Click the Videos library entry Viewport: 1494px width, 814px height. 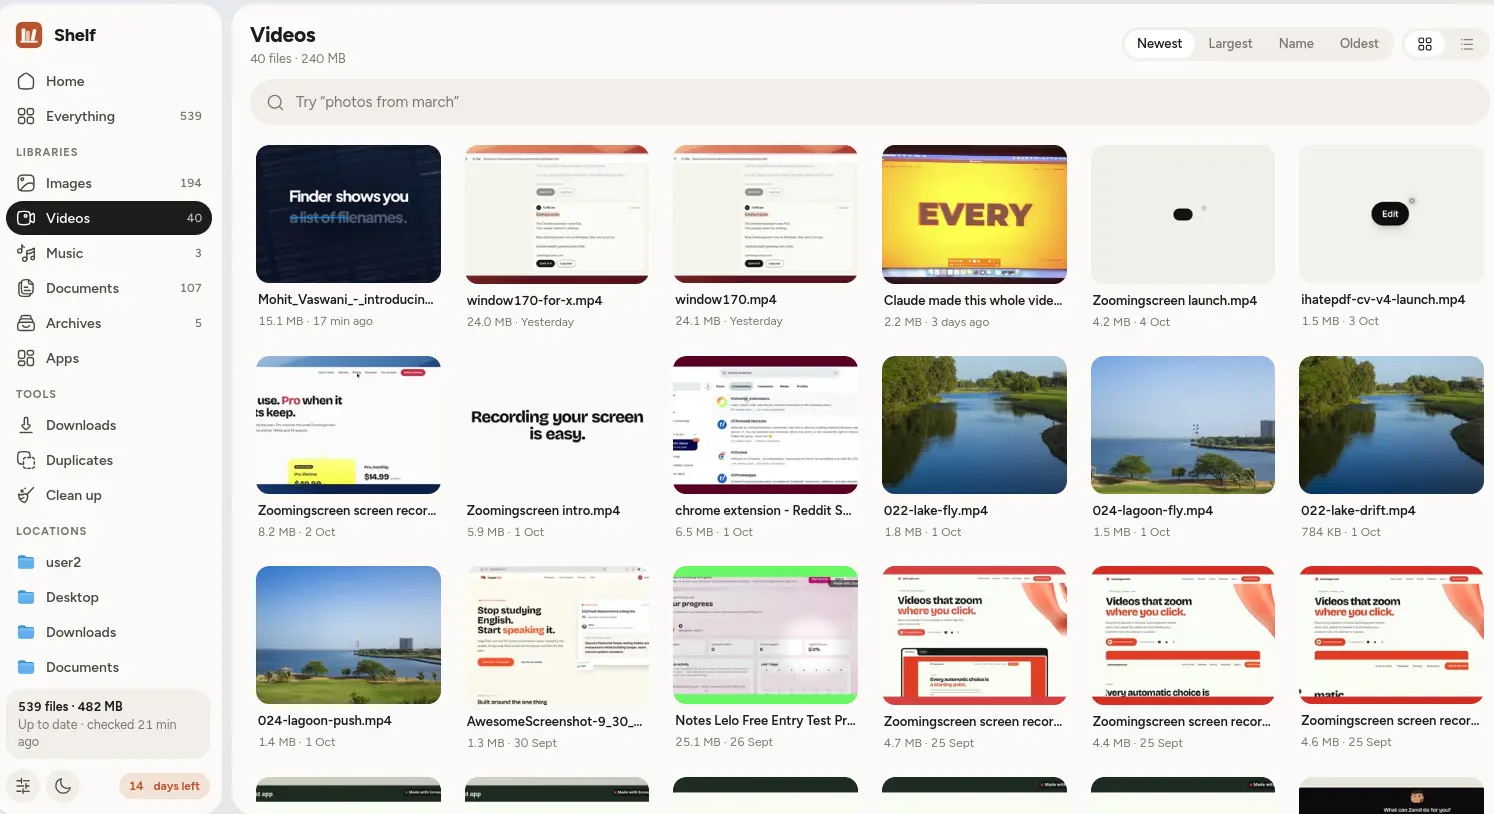[x=109, y=218]
